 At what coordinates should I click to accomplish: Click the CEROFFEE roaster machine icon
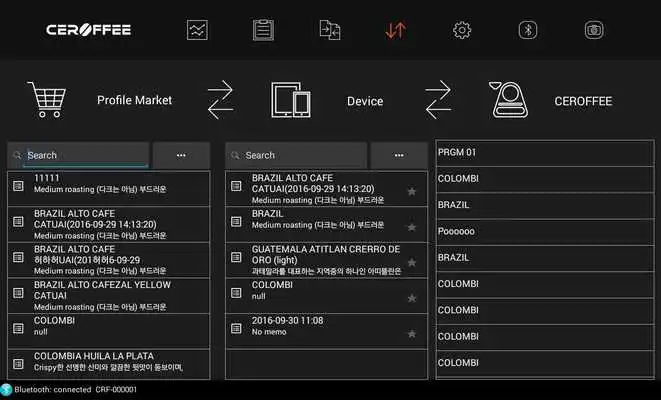pyautogui.click(x=509, y=100)
